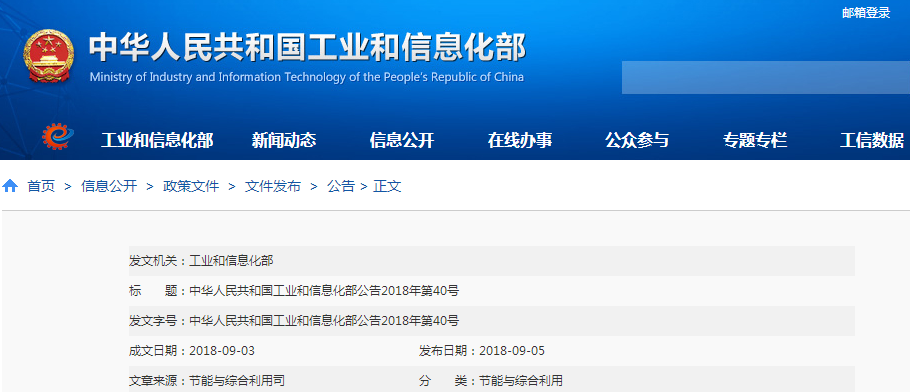Click 分类 value 节能与综合利用

521,381
